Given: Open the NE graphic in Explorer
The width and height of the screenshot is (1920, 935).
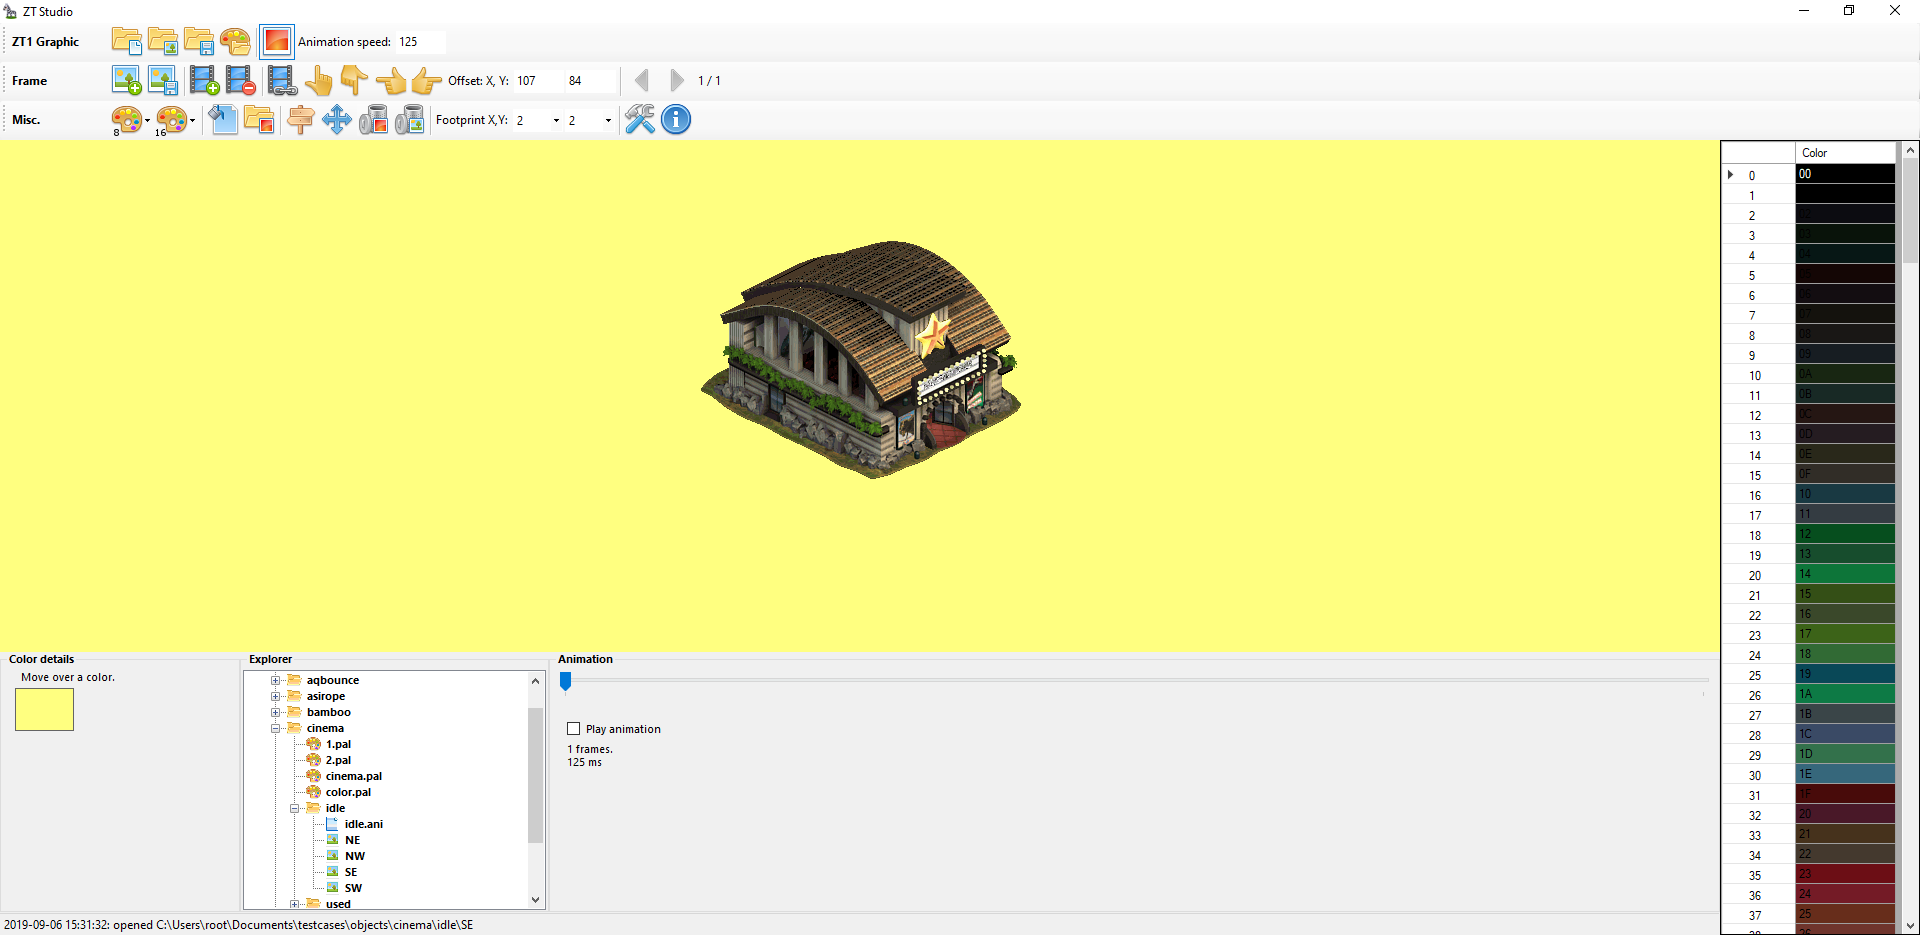Looking at the screenshot, I should point(352,840).
